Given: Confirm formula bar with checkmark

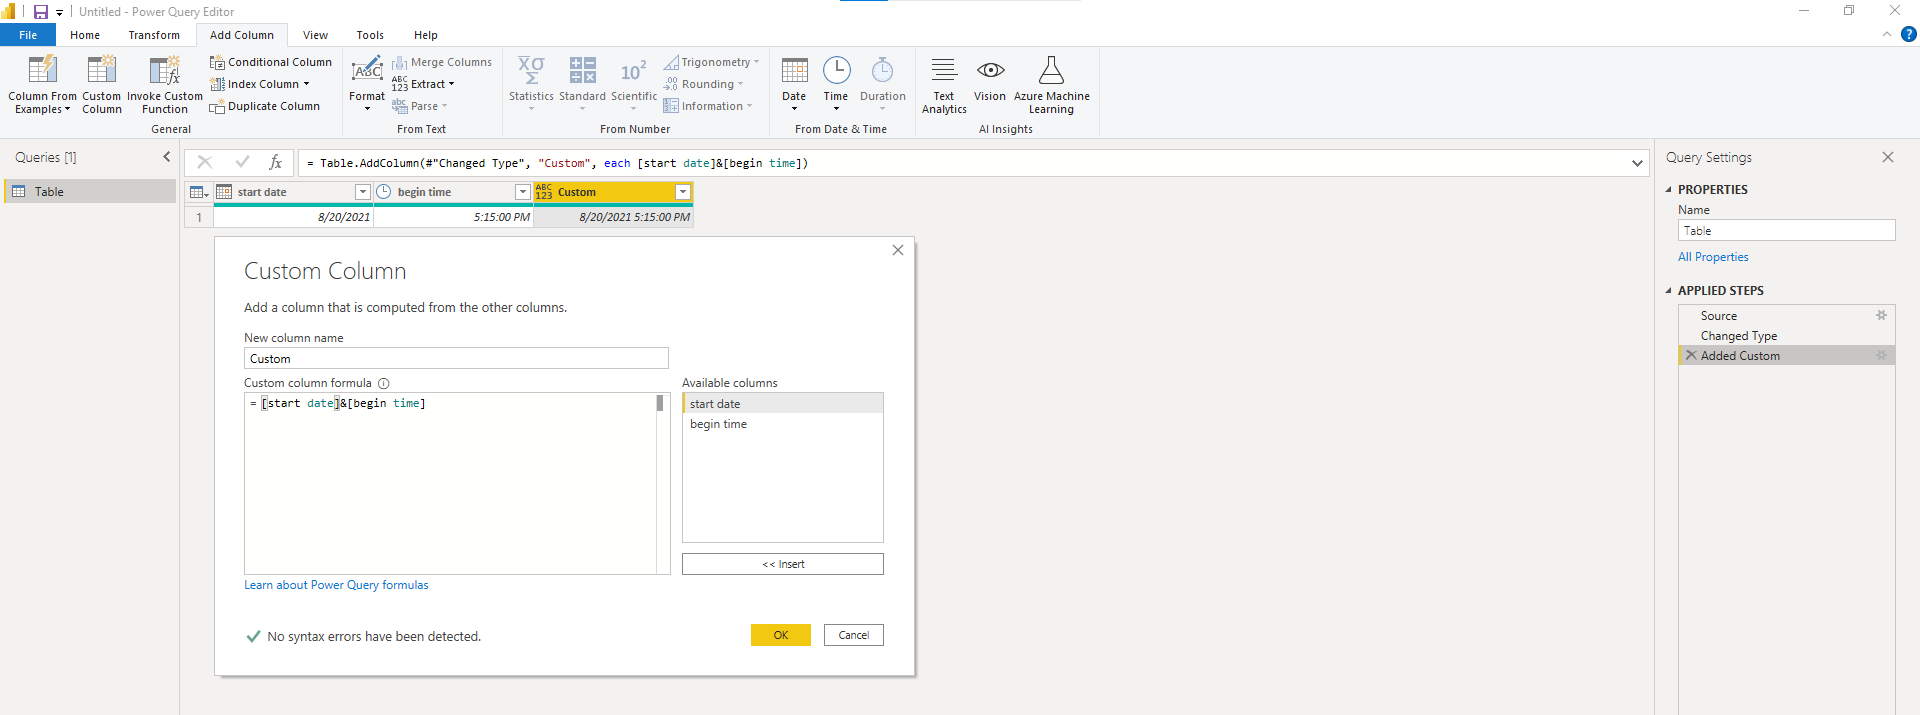Looking at the screenshot, I should tap(242, 162).
